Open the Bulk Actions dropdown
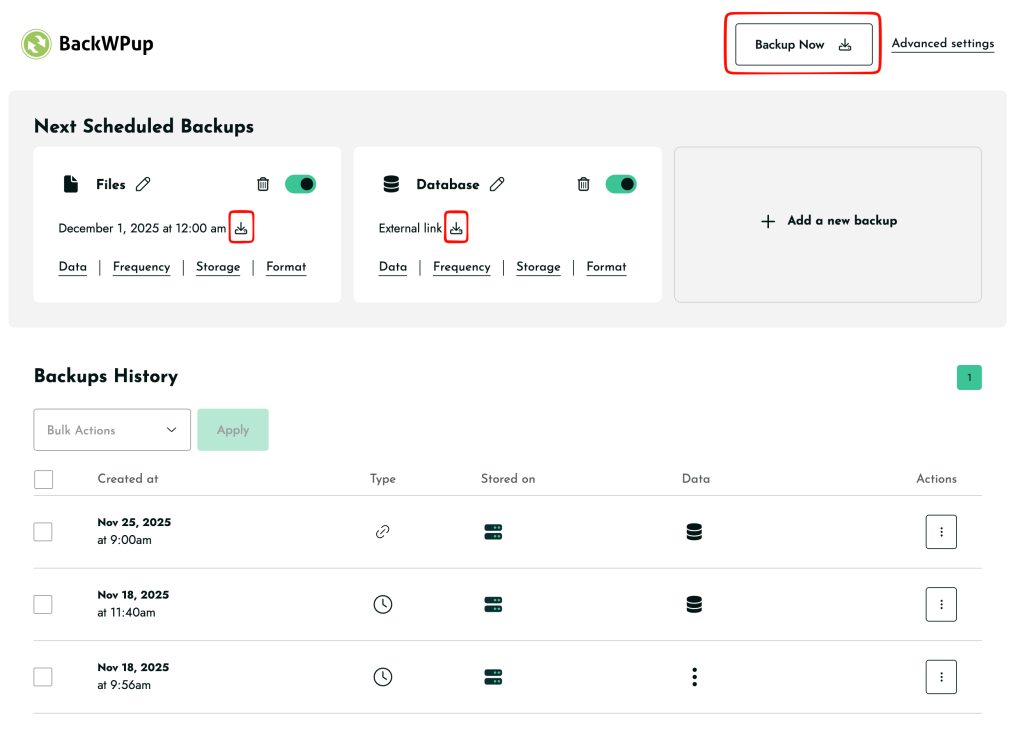Screen dimensions: 1024x730 pos(112,430)
